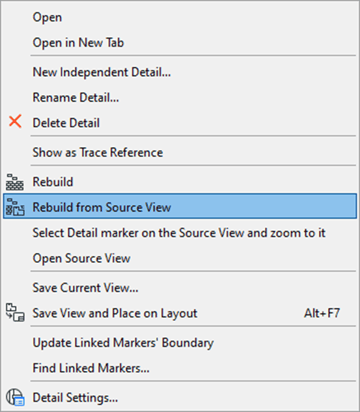Viewport: 360px width, 412px height.
Task: Click the Rebuild from Source View icon
Action: [15, 207]
